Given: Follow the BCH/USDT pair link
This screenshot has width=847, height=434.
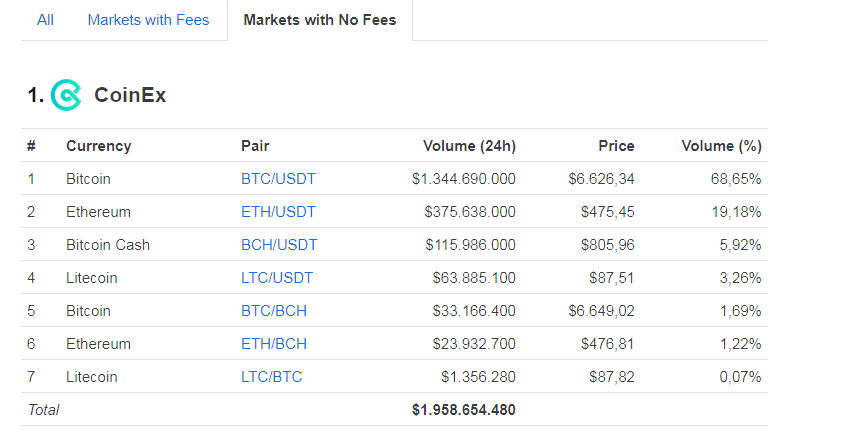Looking at the screenshot, I should coord(279,245).
